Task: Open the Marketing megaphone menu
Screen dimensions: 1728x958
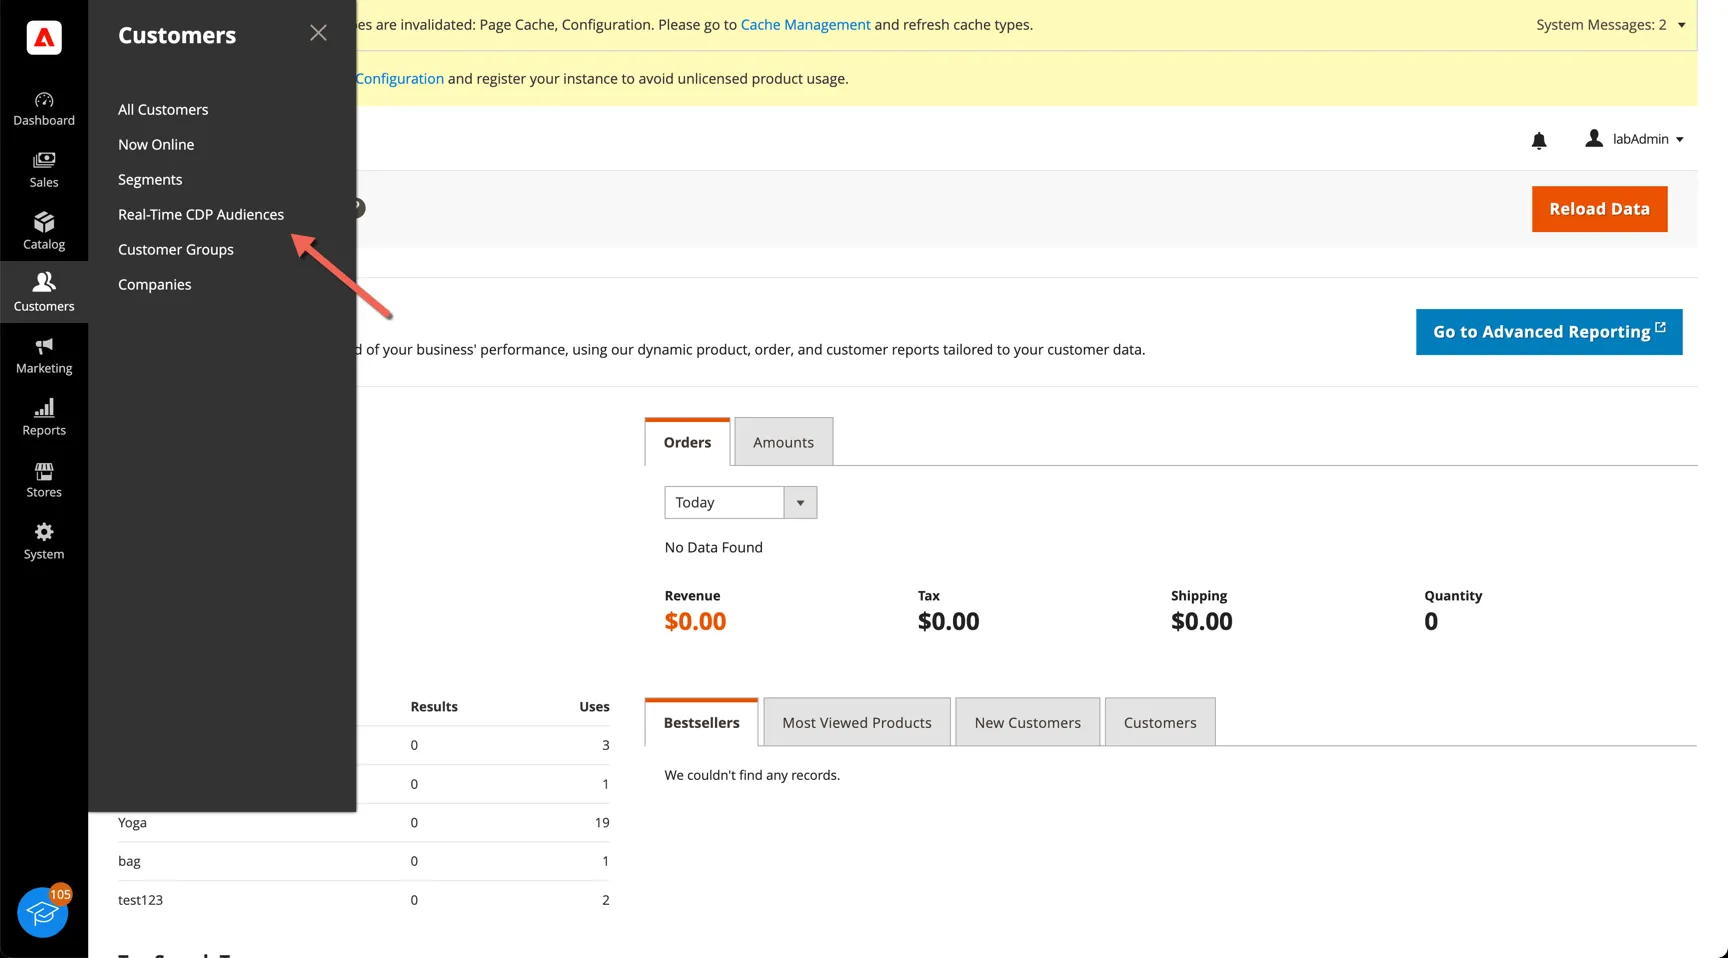Action: pyautogui.click(x=44, y=355)
